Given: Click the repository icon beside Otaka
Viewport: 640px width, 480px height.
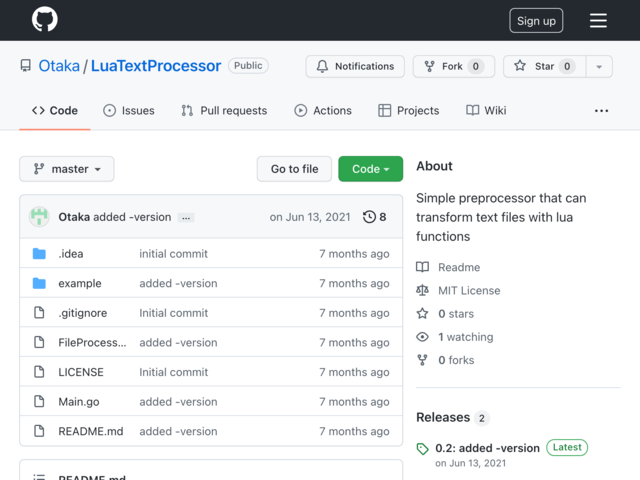Looking at the screenshot, I should (26, 66).
